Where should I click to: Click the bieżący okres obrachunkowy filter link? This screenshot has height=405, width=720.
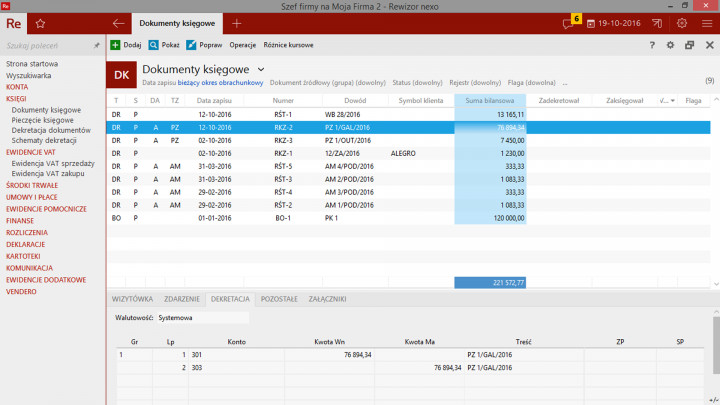221,83
